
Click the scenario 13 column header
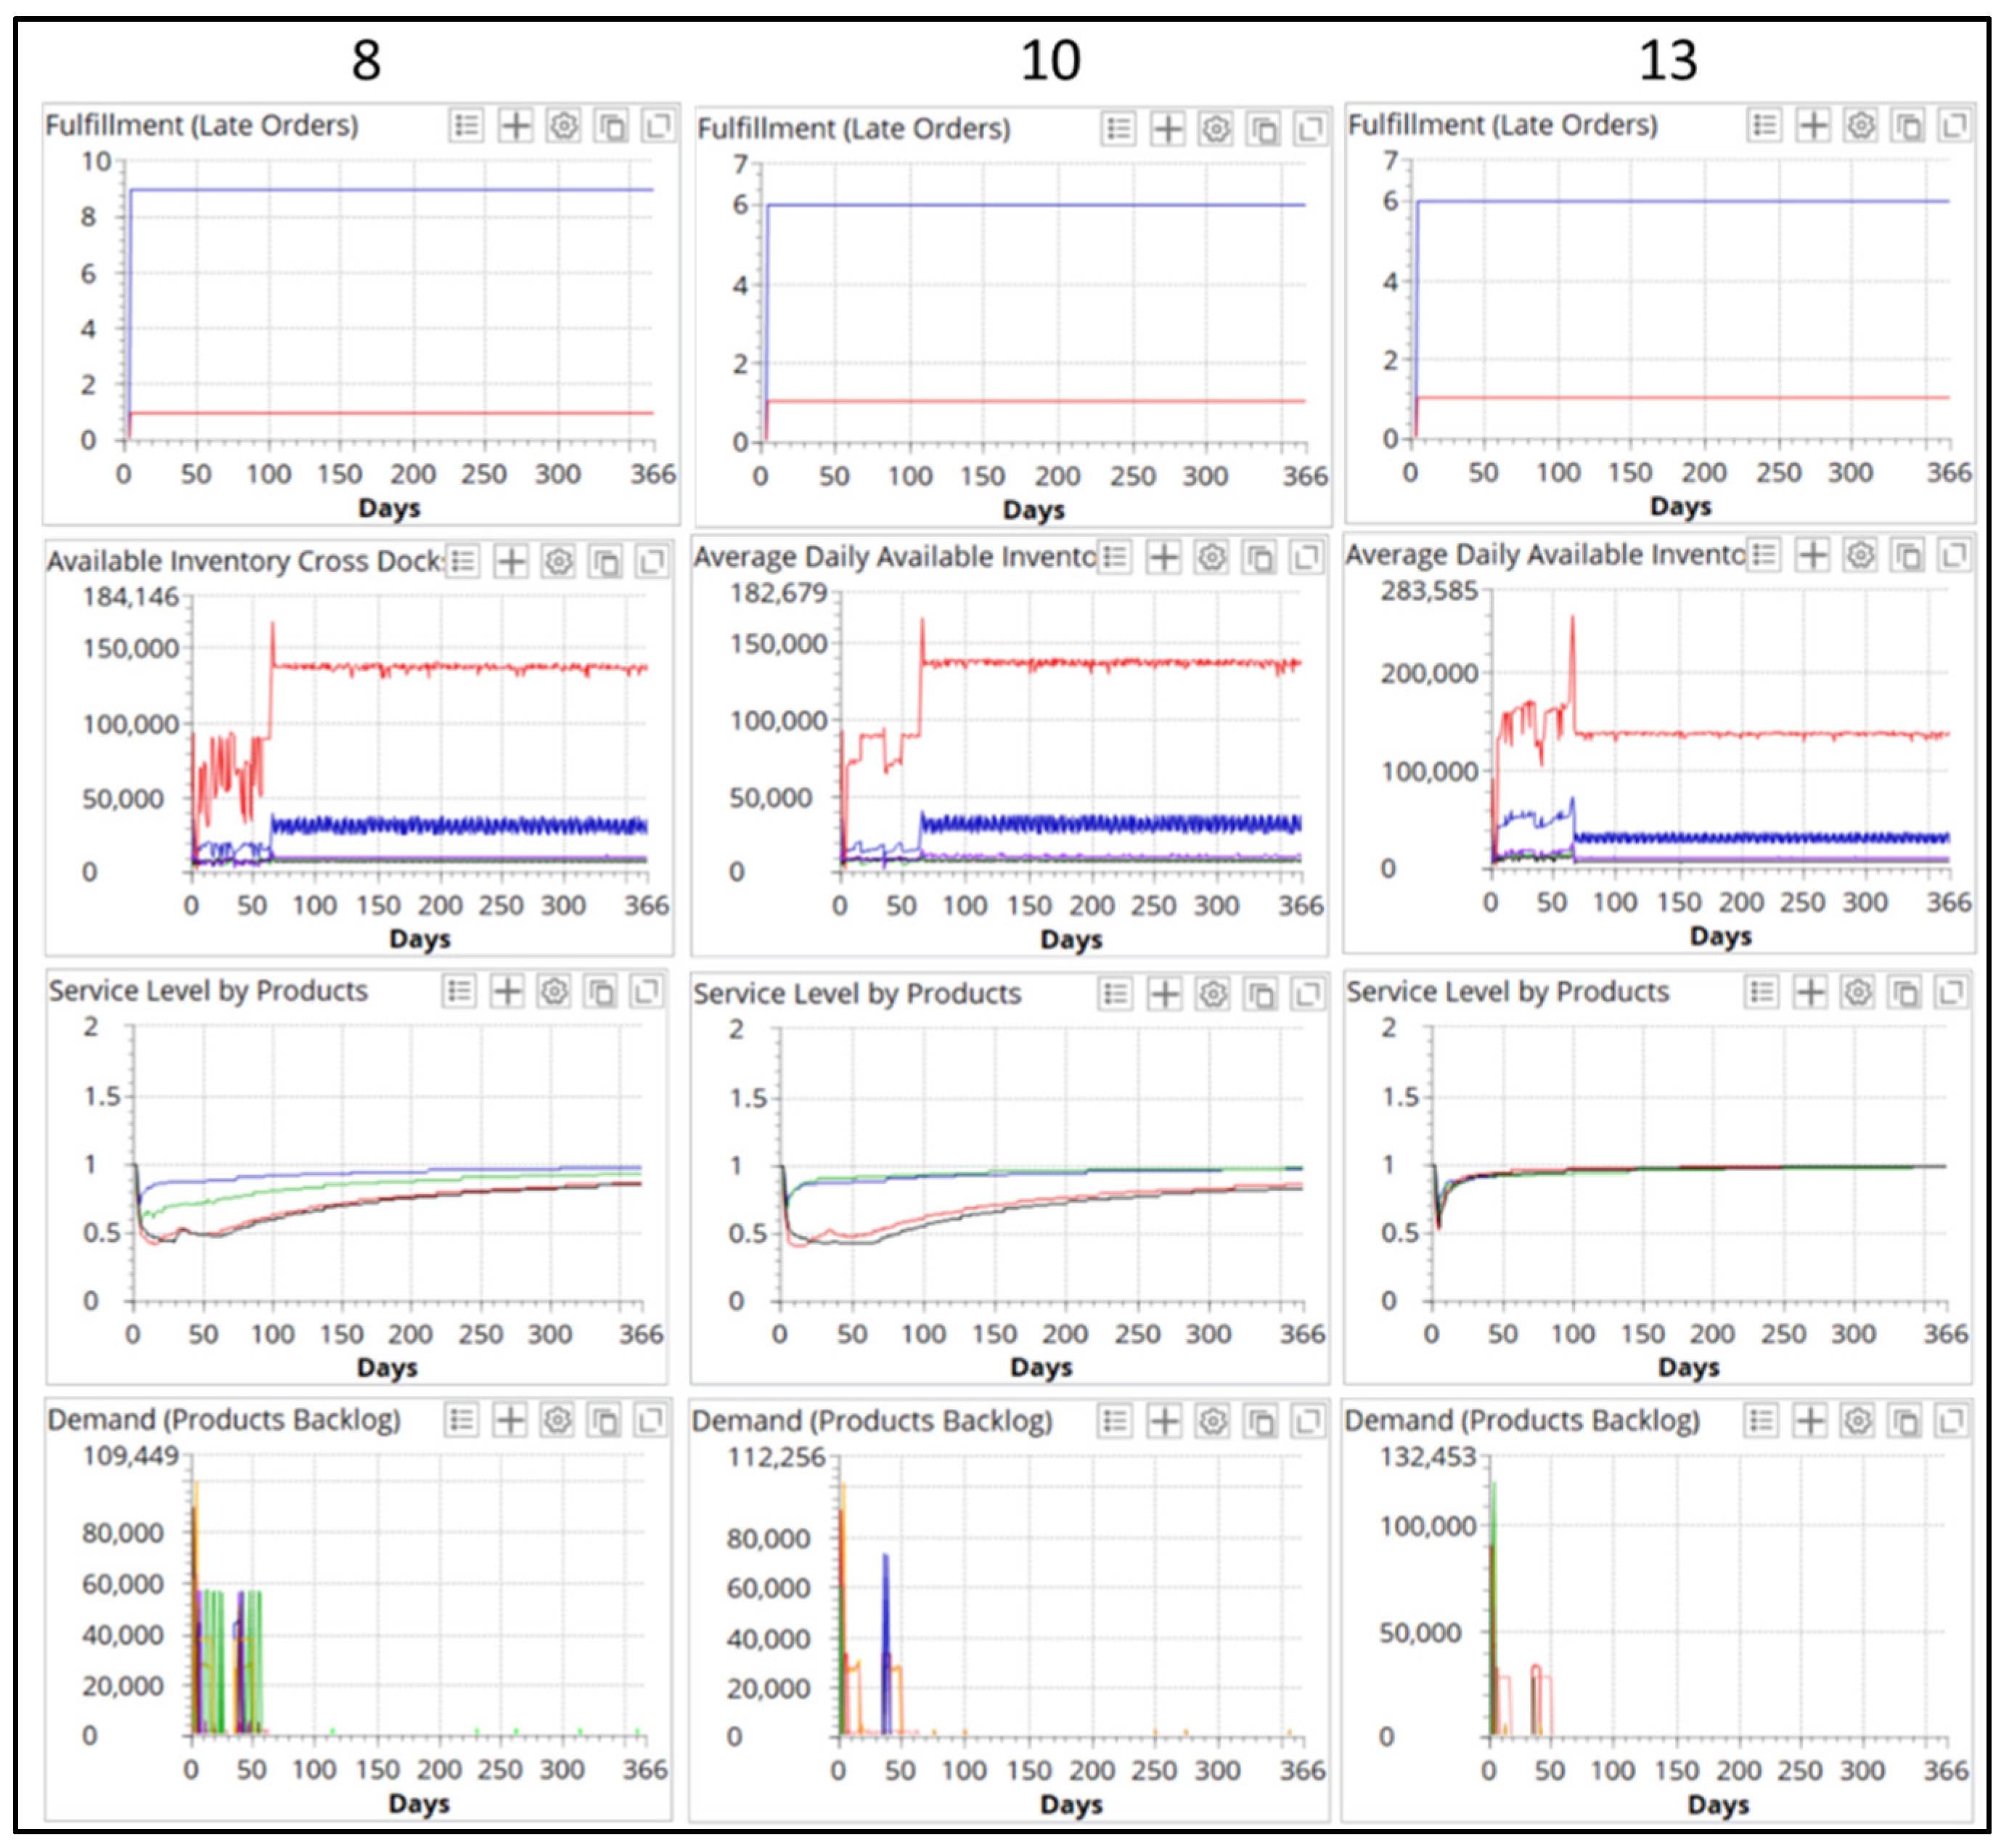pyautogui.click(x=1667, y=60)
